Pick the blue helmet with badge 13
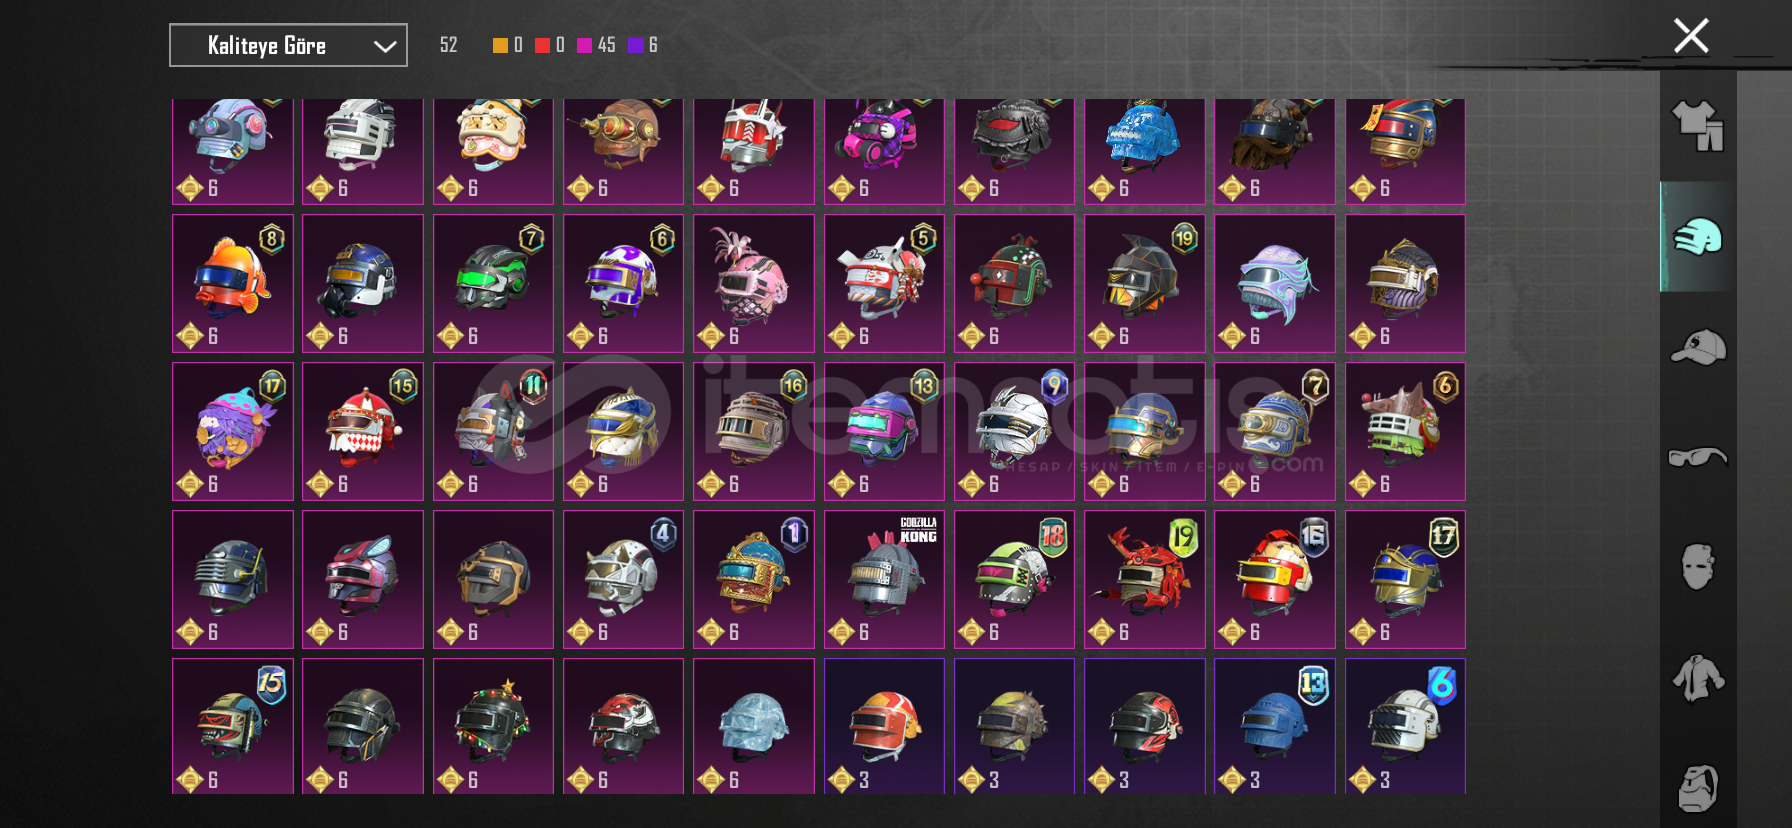The image size is (1792, 828). (x=1275, y=726)
